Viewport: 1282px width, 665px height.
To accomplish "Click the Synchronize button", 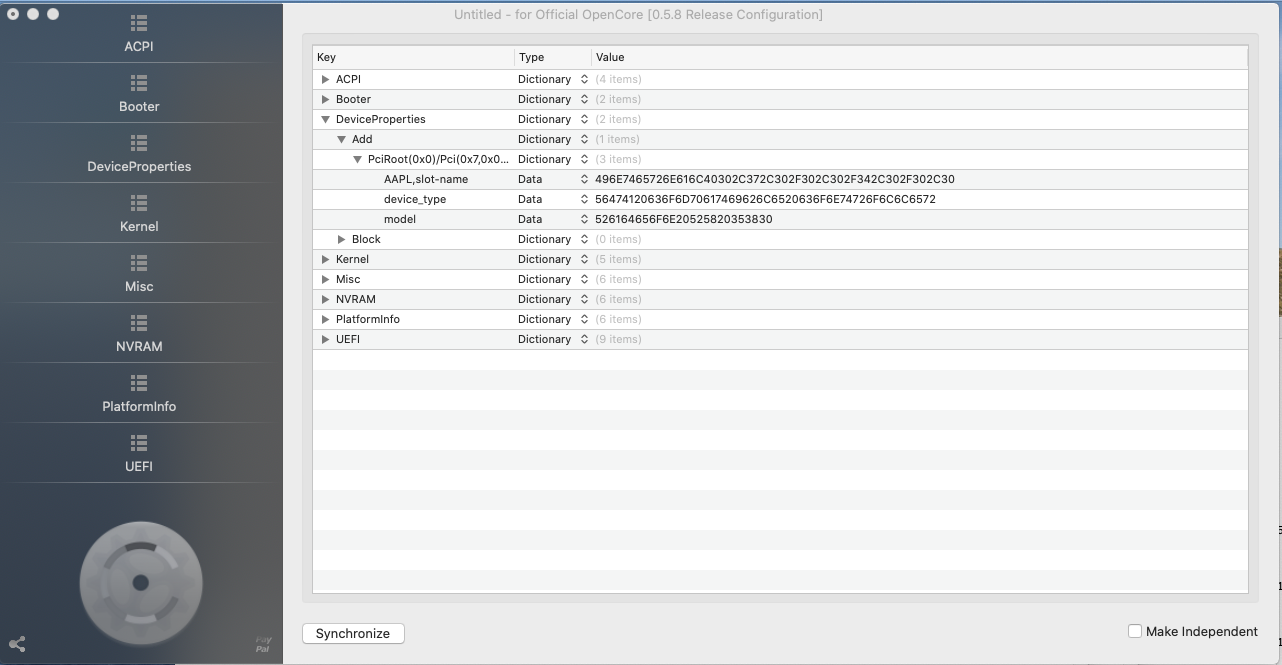I will pos(353,633).
